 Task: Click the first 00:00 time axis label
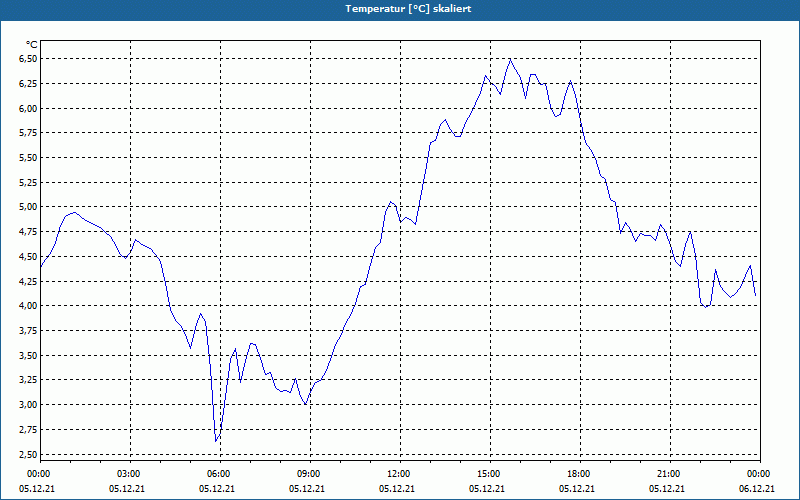[x=37, y=474]
